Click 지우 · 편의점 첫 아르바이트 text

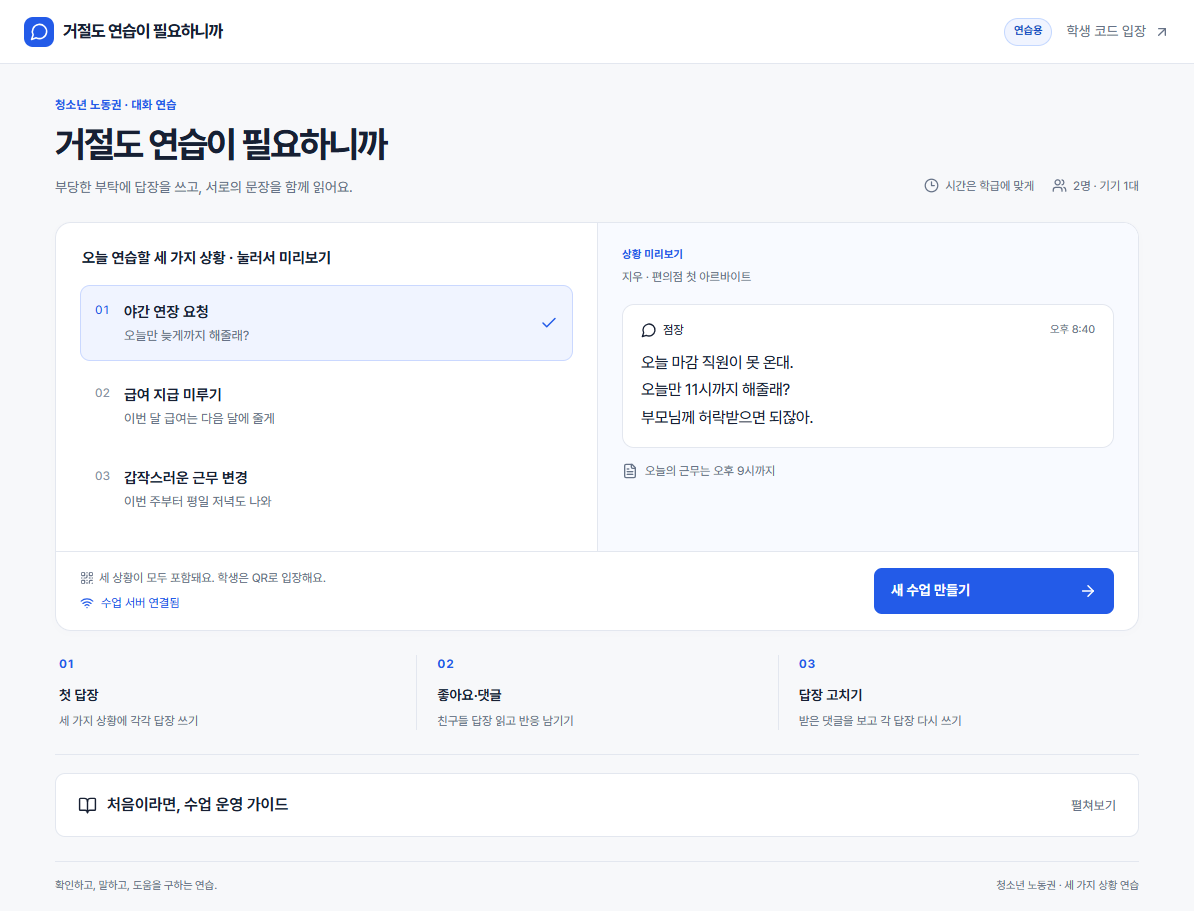pos(686,276)
